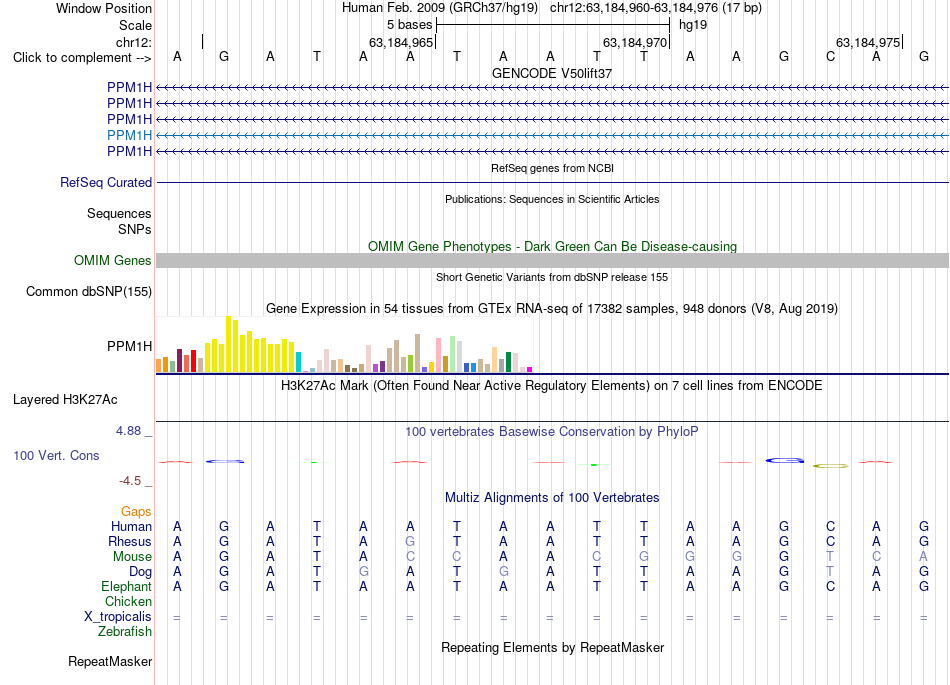
Task: Click the orange Gaps row label
Action: click(x=136, y=512)
